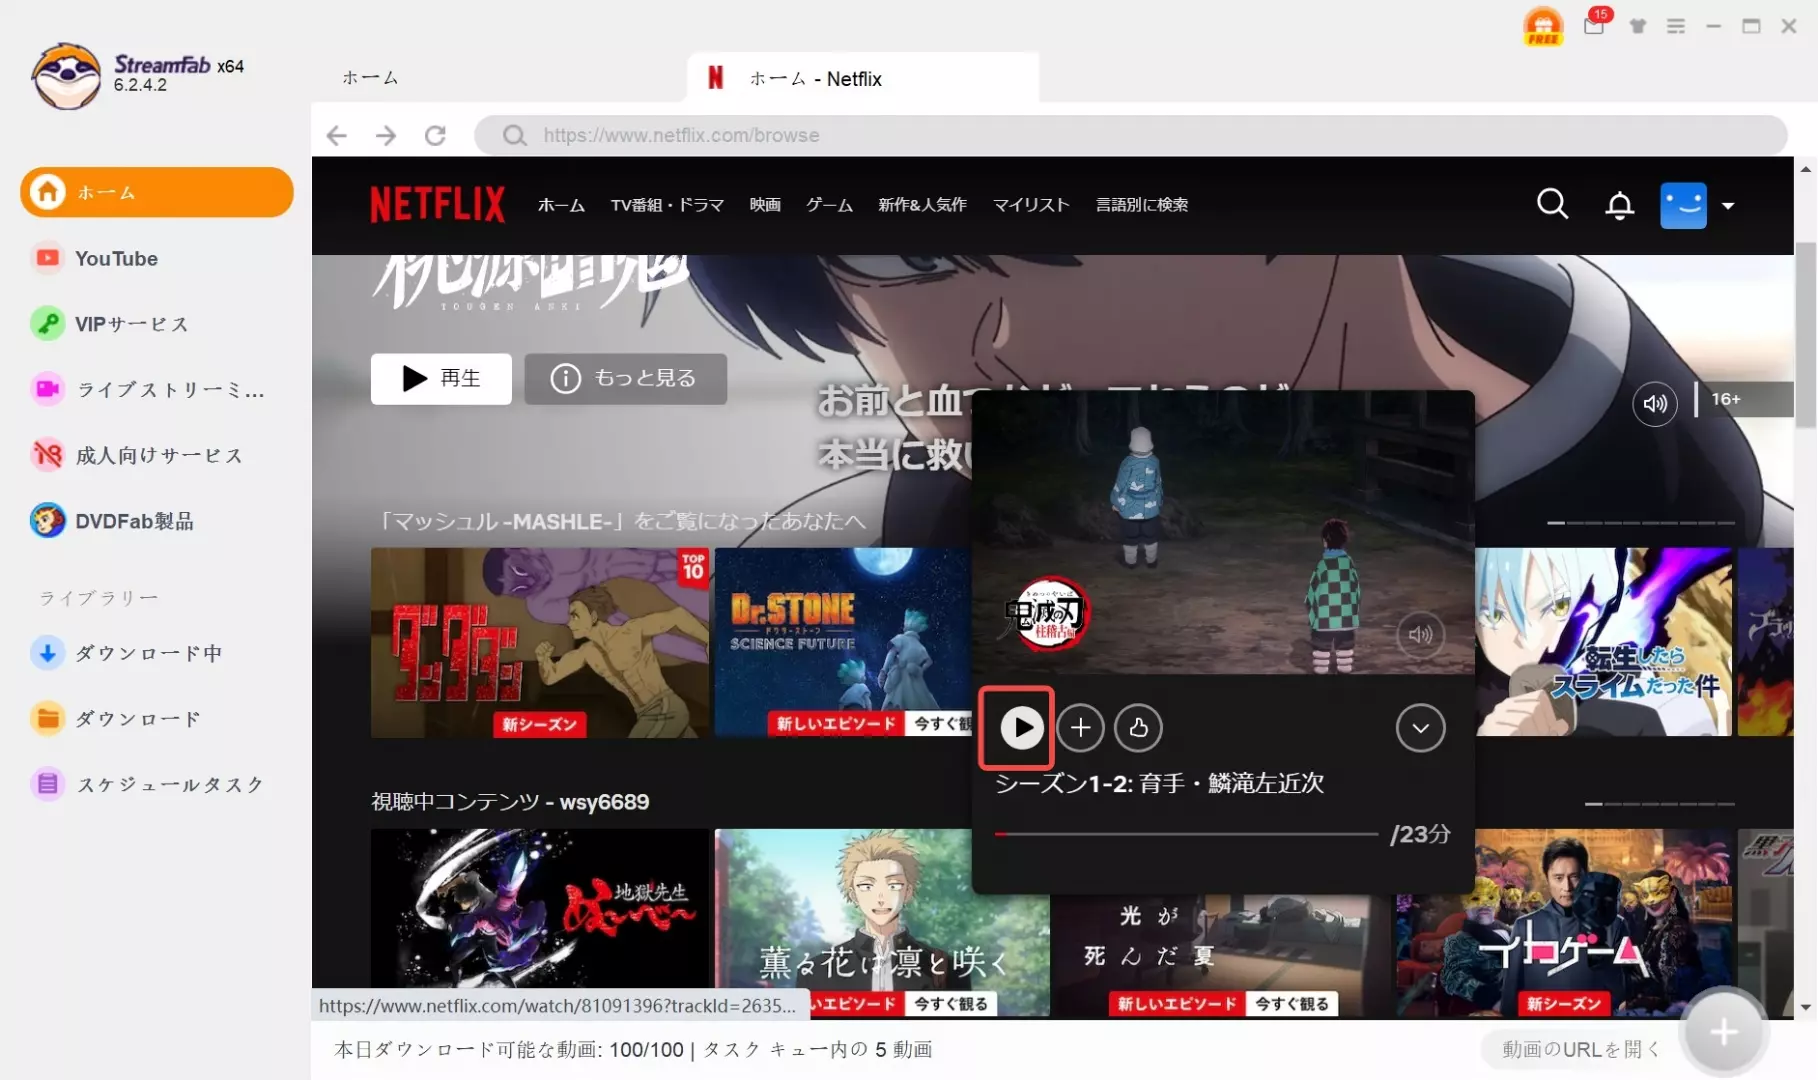Open the 転生したらスライムだった件 thumbnail
Screen dimensions: 1818x1080
[x=1603, y=642]
